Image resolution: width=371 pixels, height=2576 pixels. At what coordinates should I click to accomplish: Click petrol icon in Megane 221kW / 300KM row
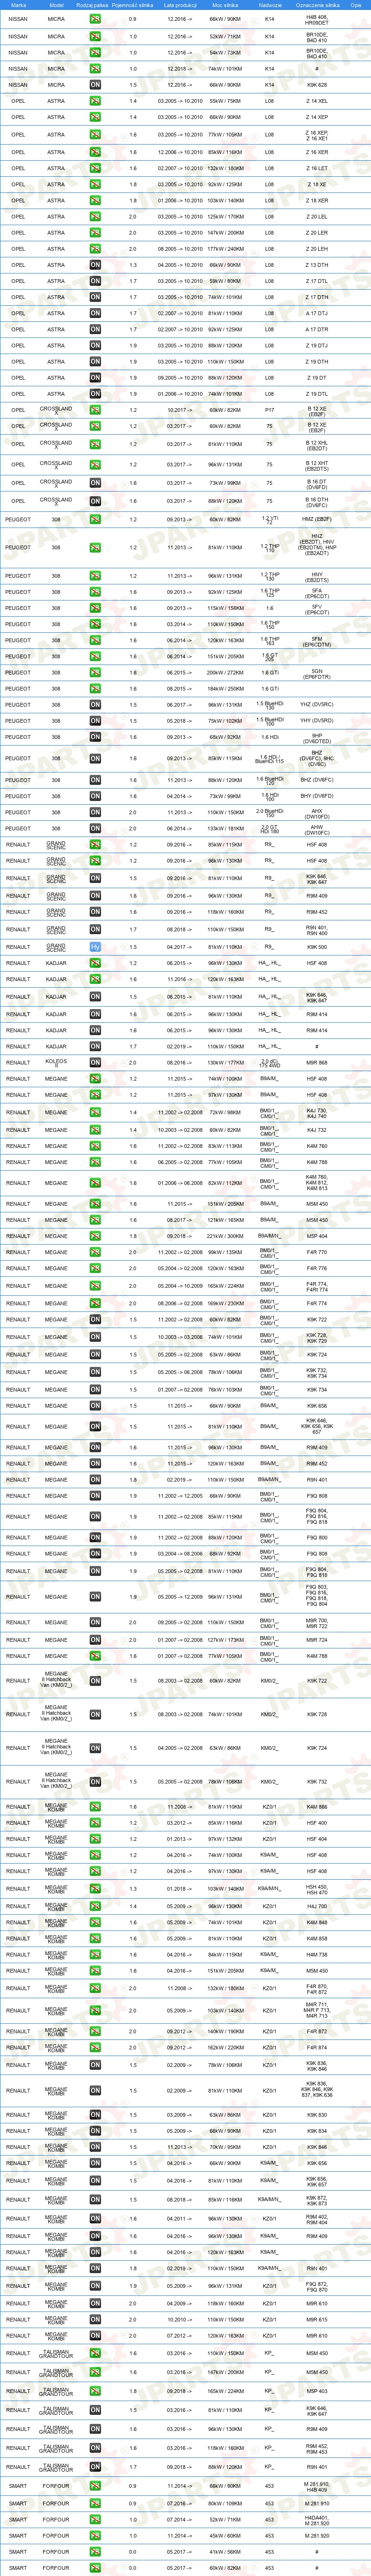coord(95,1236)
